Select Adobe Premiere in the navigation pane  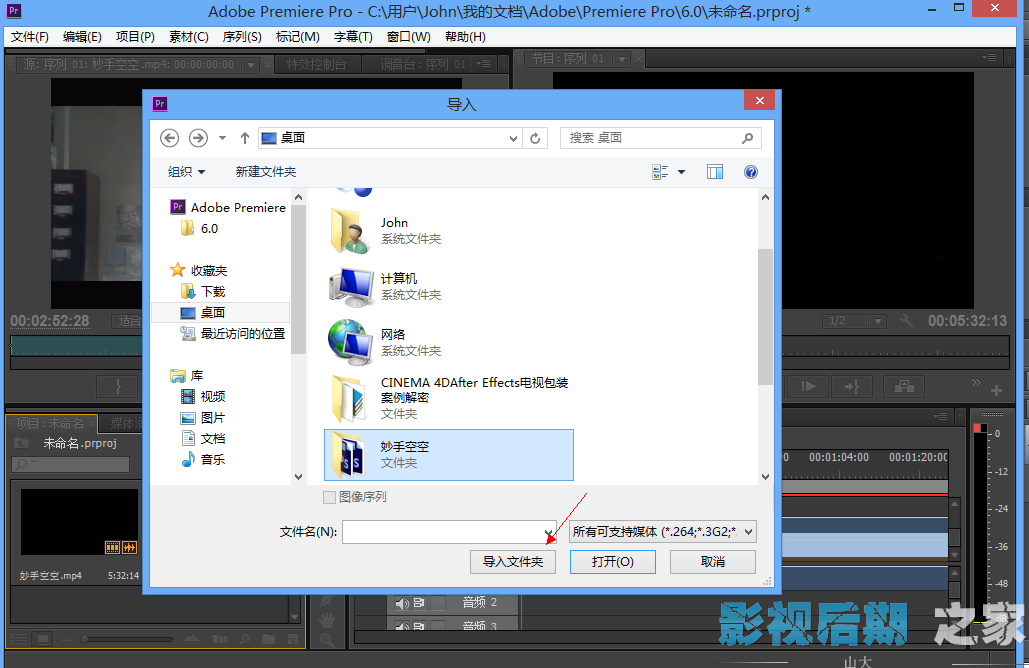238,207
